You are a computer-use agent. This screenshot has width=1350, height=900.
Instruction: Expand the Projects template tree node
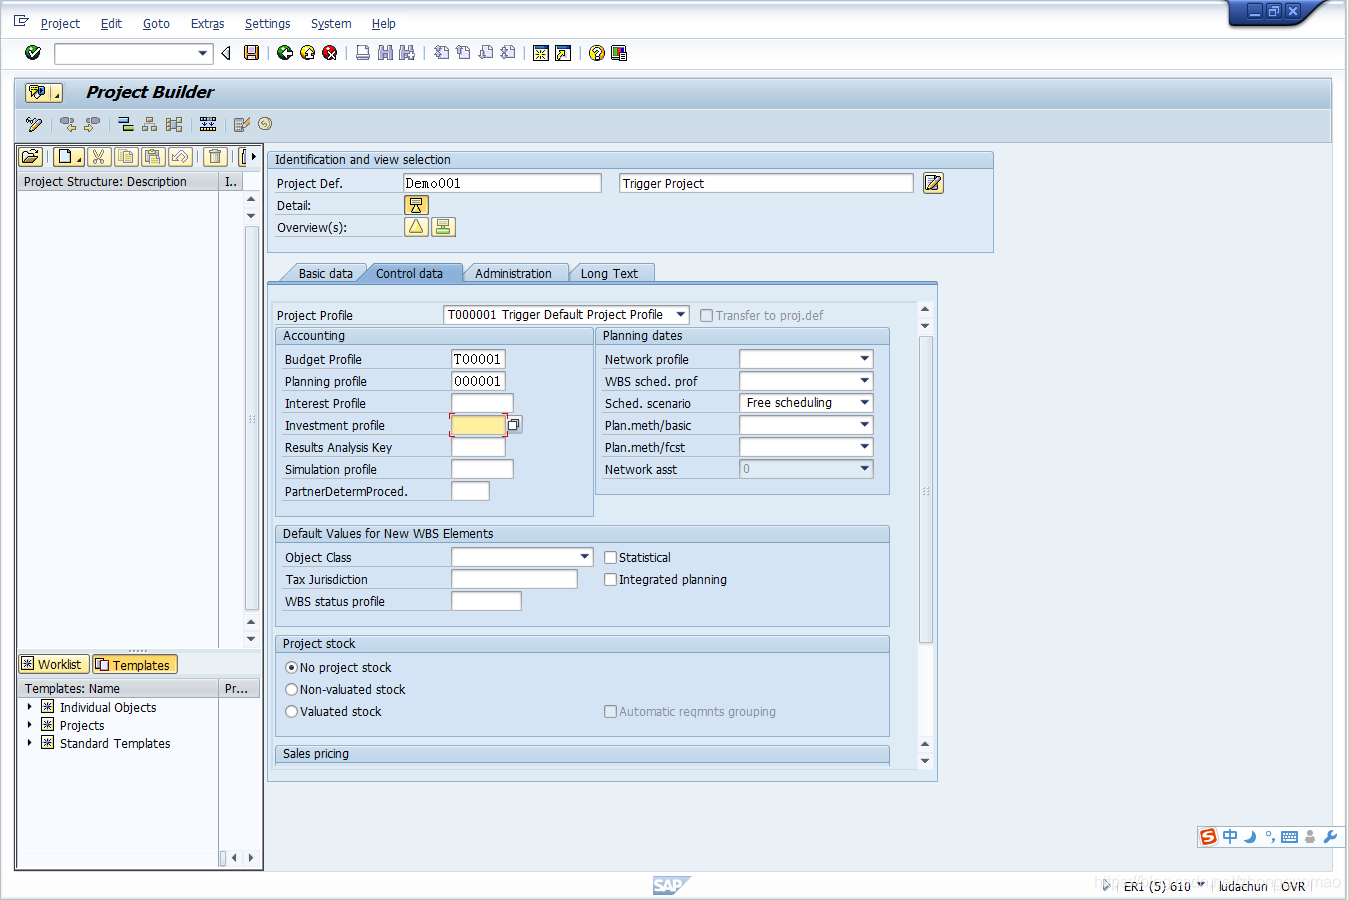[x=30, y=725]
